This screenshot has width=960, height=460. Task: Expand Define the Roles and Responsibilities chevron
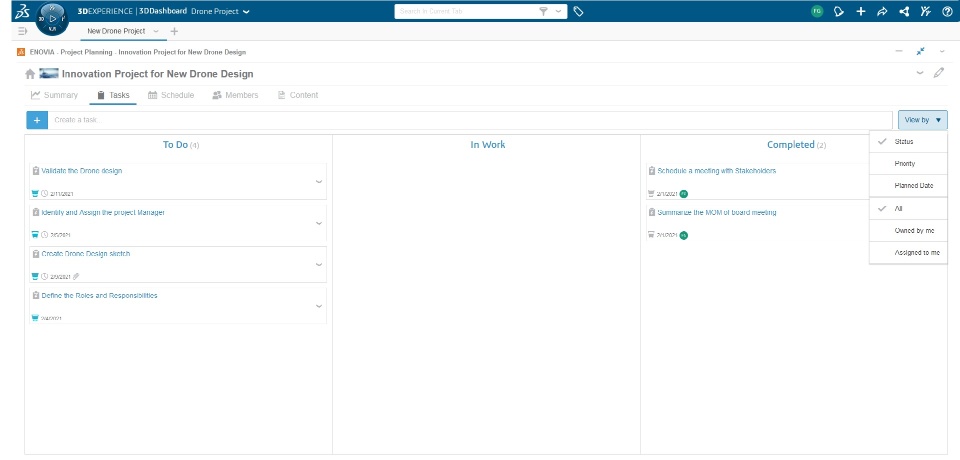pos(318,306)
